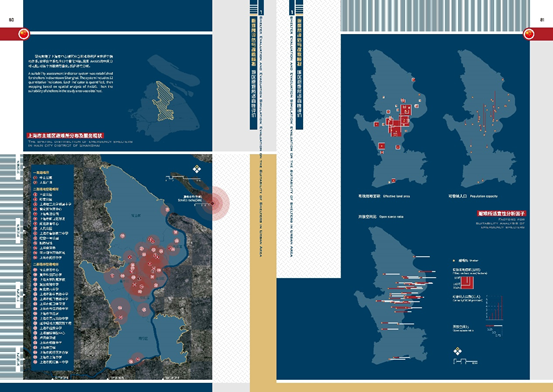
Task: Click the population bar chart legend symbol
Action: pos(494,308)
